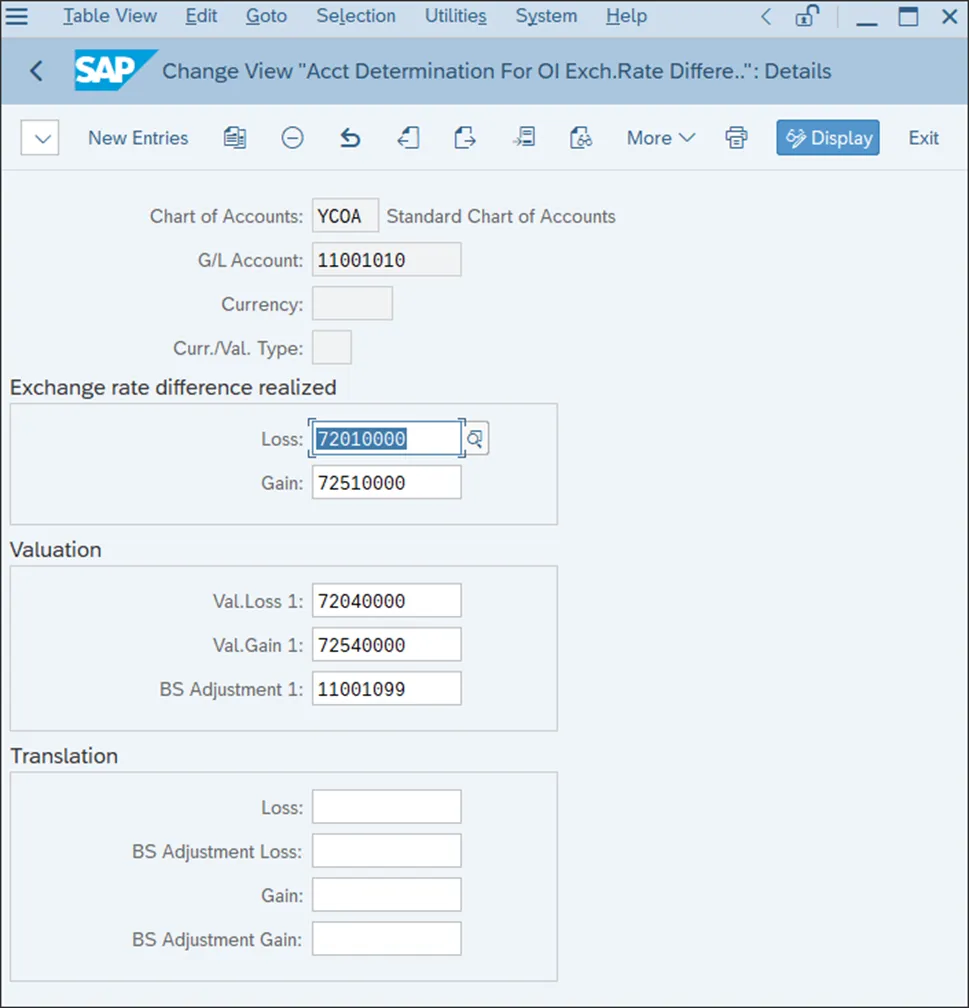Click the hamburger menu icon
Viewport: 969px width, 1008px height.
coord(17,17)
